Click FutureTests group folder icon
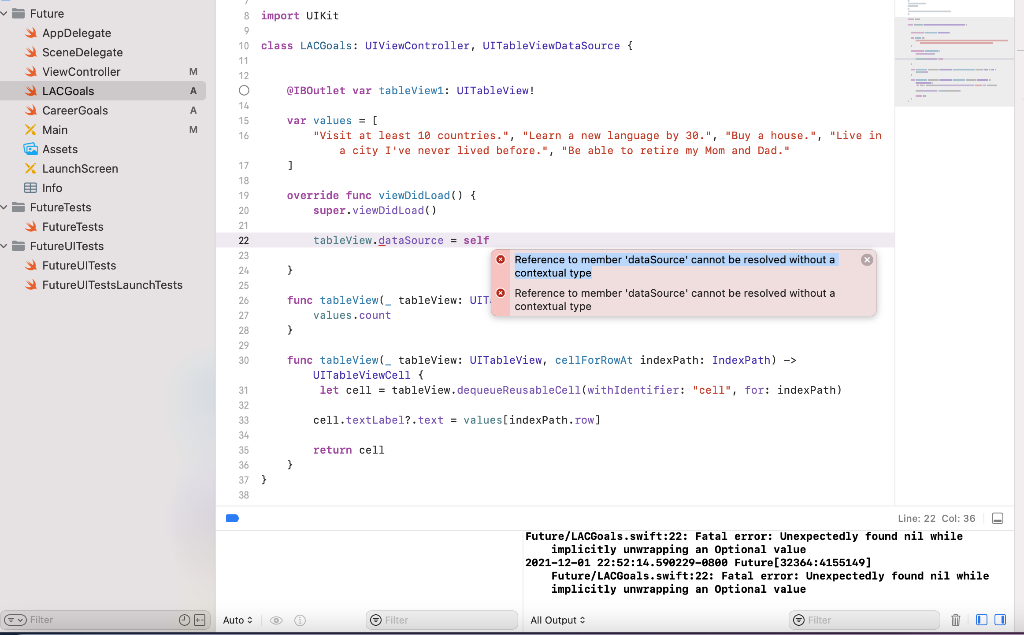The image size is (1024, 635). point(18,207)
